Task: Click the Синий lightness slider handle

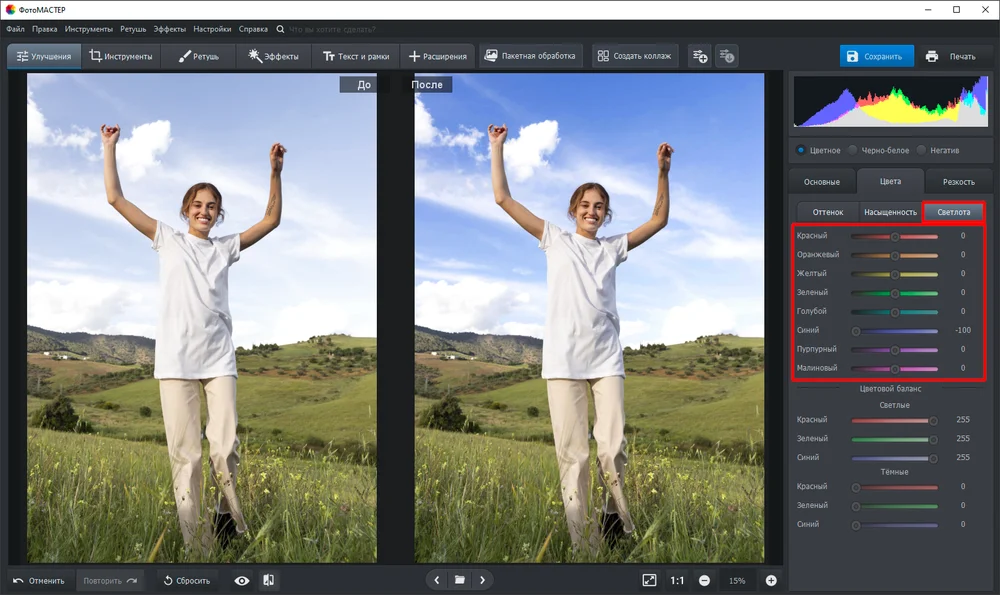Action: click(x=856, y=331)
